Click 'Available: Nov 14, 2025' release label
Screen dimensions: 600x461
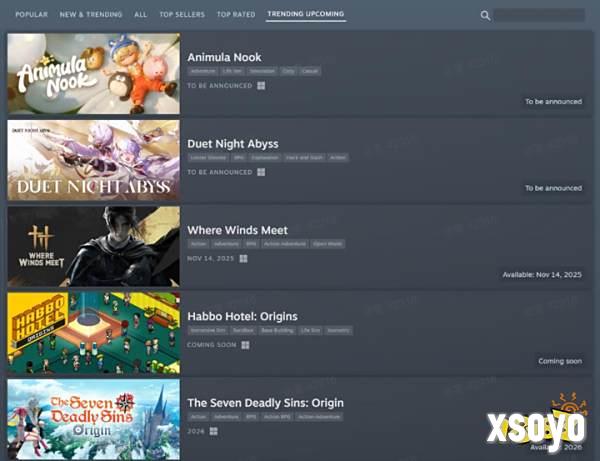pyautogui.click(x=542, y=274)
